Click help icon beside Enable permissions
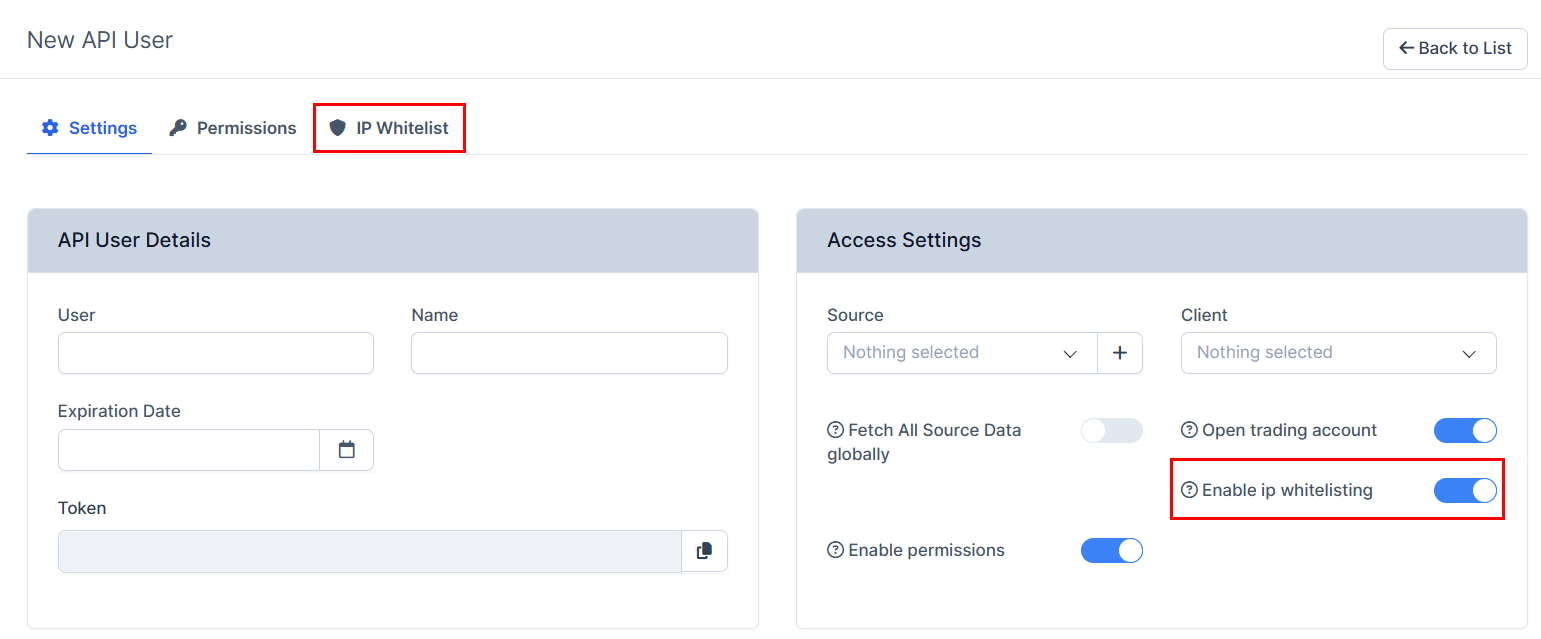The image size is (1541, 639). click(836, 550)
